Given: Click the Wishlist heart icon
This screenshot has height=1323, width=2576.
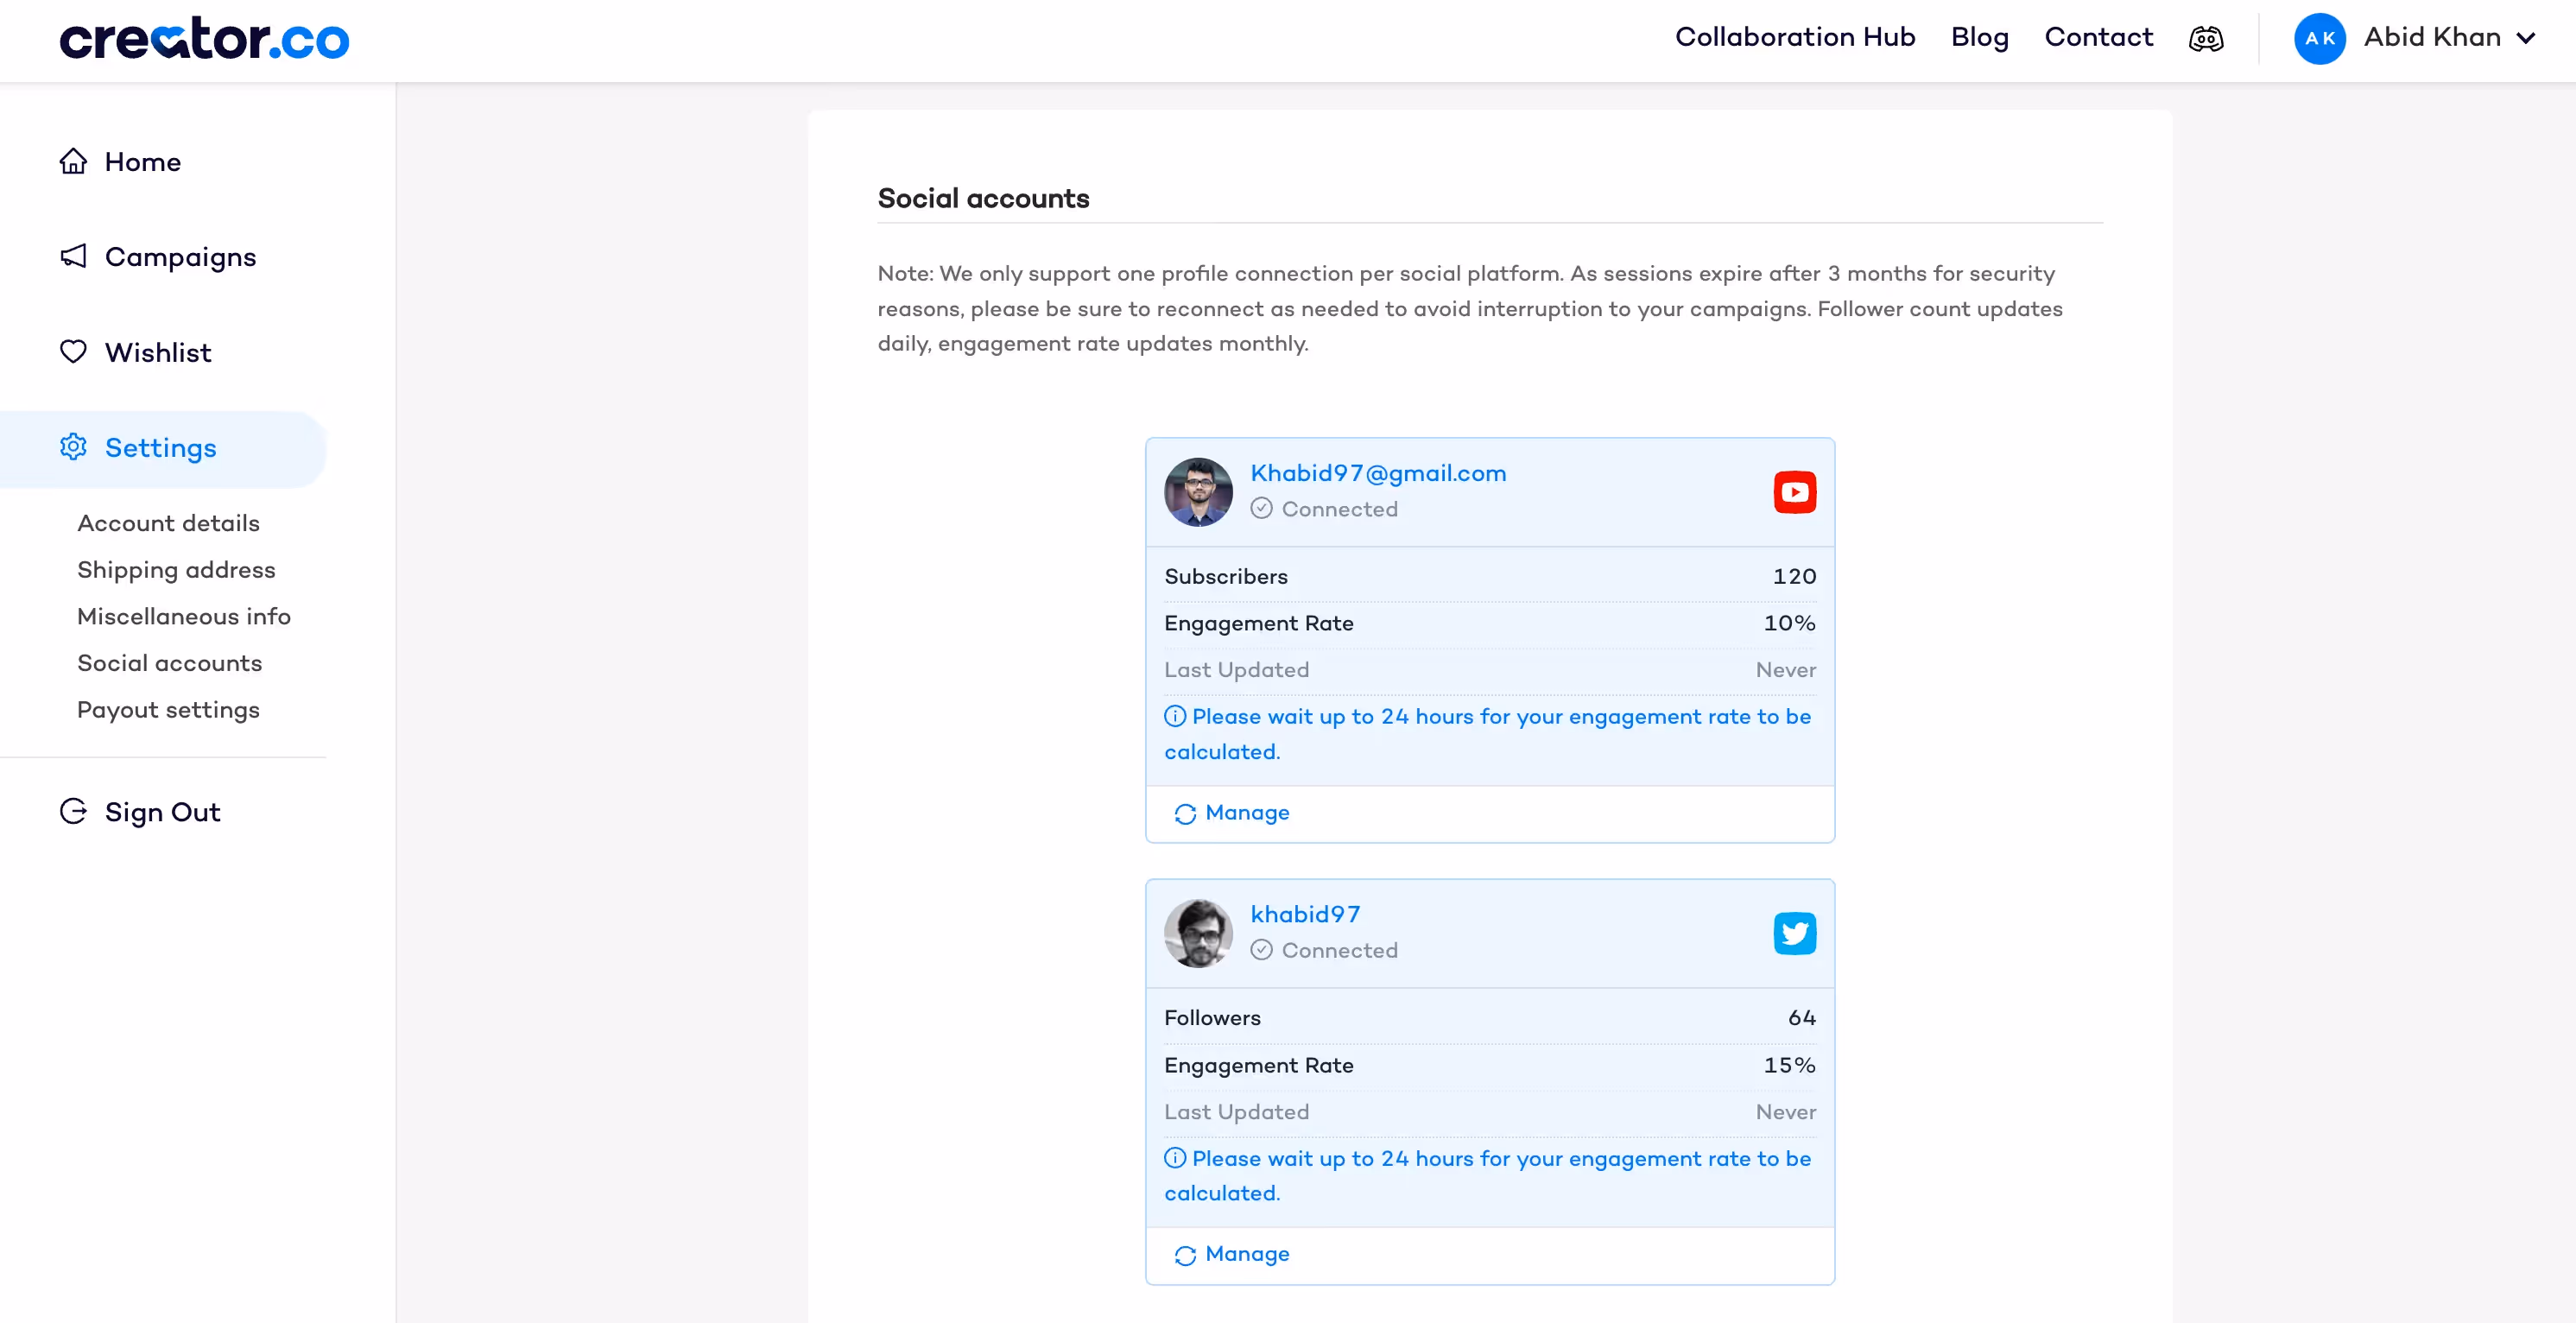Looking at the screenshot, I should click(x=73, y=352).
